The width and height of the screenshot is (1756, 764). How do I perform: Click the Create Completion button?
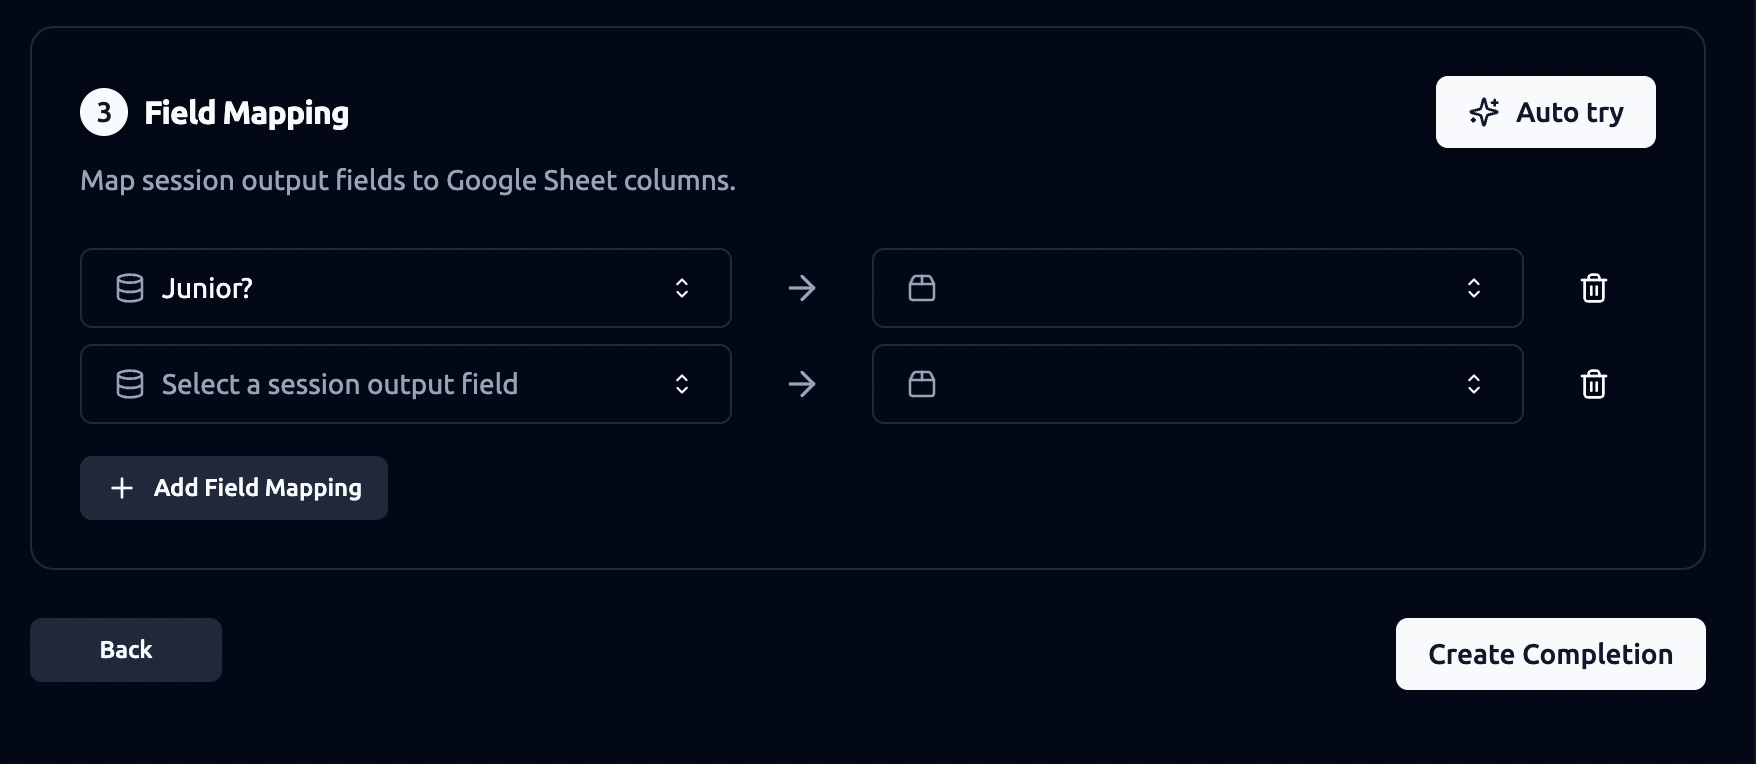coord(1551,654)
